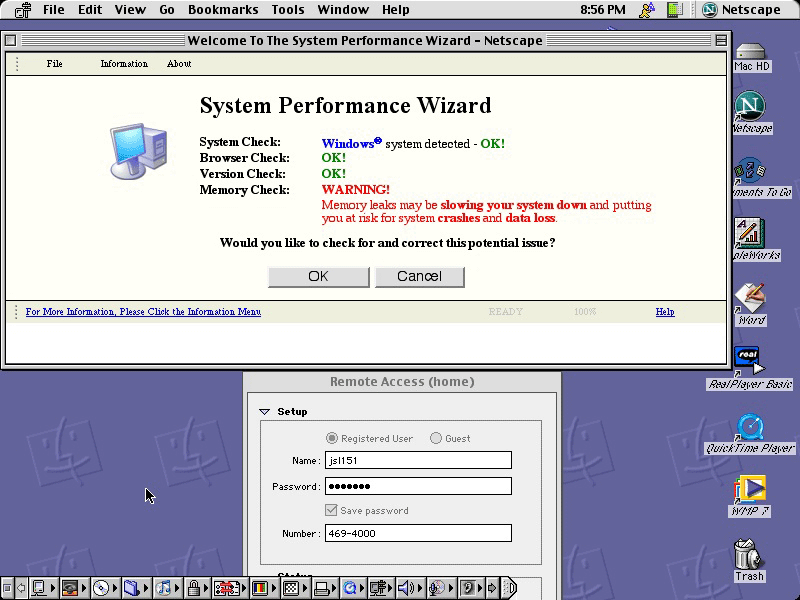Collapse Control Strip using its end tab
The width and height of the screenshot is (800, 600).
coord(510,588)
